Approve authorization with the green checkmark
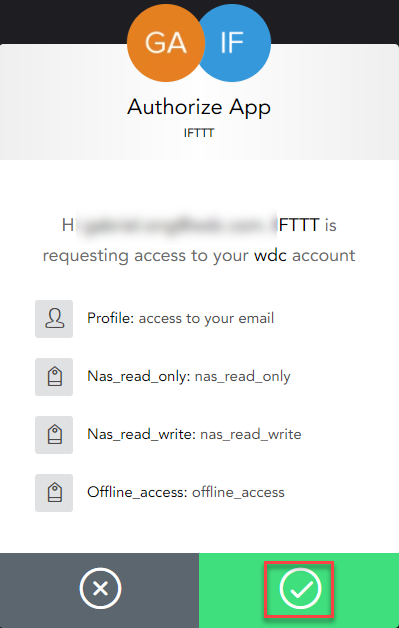The width and height of the screenshot is (399, 628). [x=300, y=588]
